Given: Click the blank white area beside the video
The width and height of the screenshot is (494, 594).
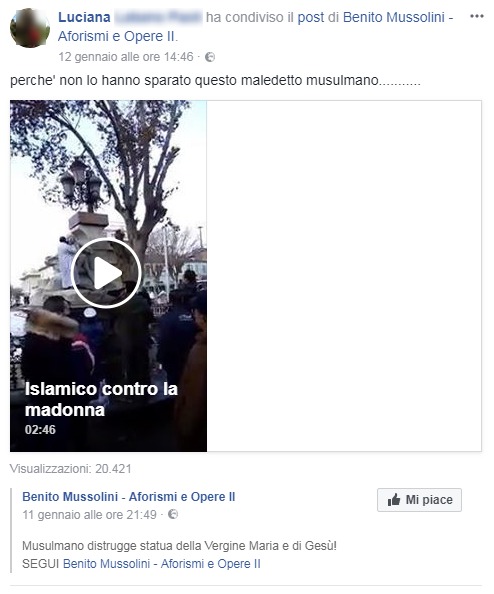Looking at the screenshot, I should pyautogui.click(x=344, y=276).
